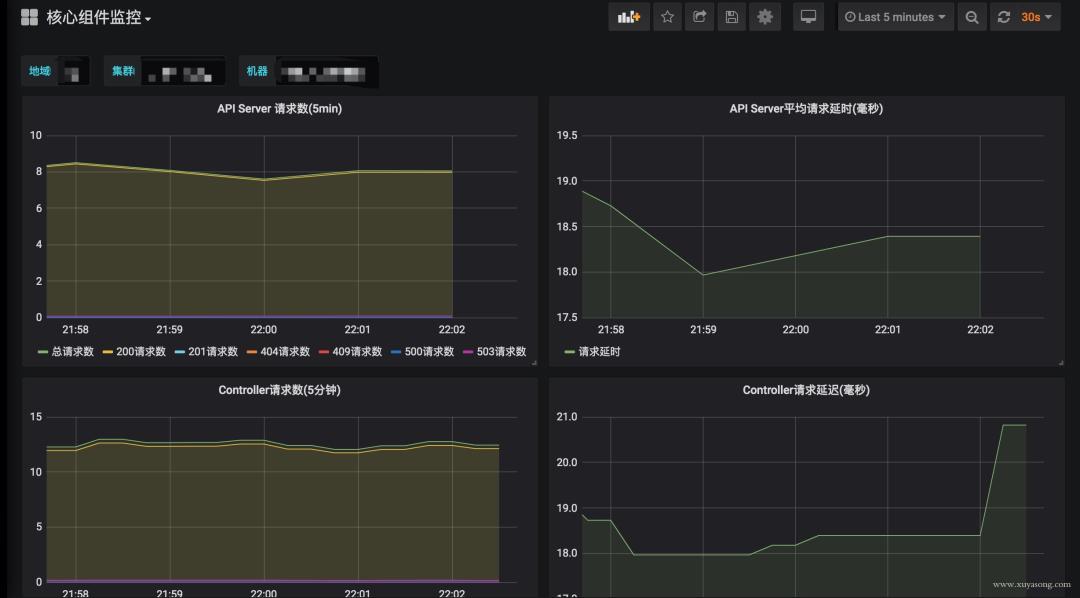Screen dimensions: 1080x598
Task: Open the share dashboard icon
Action: click(699, 17)
